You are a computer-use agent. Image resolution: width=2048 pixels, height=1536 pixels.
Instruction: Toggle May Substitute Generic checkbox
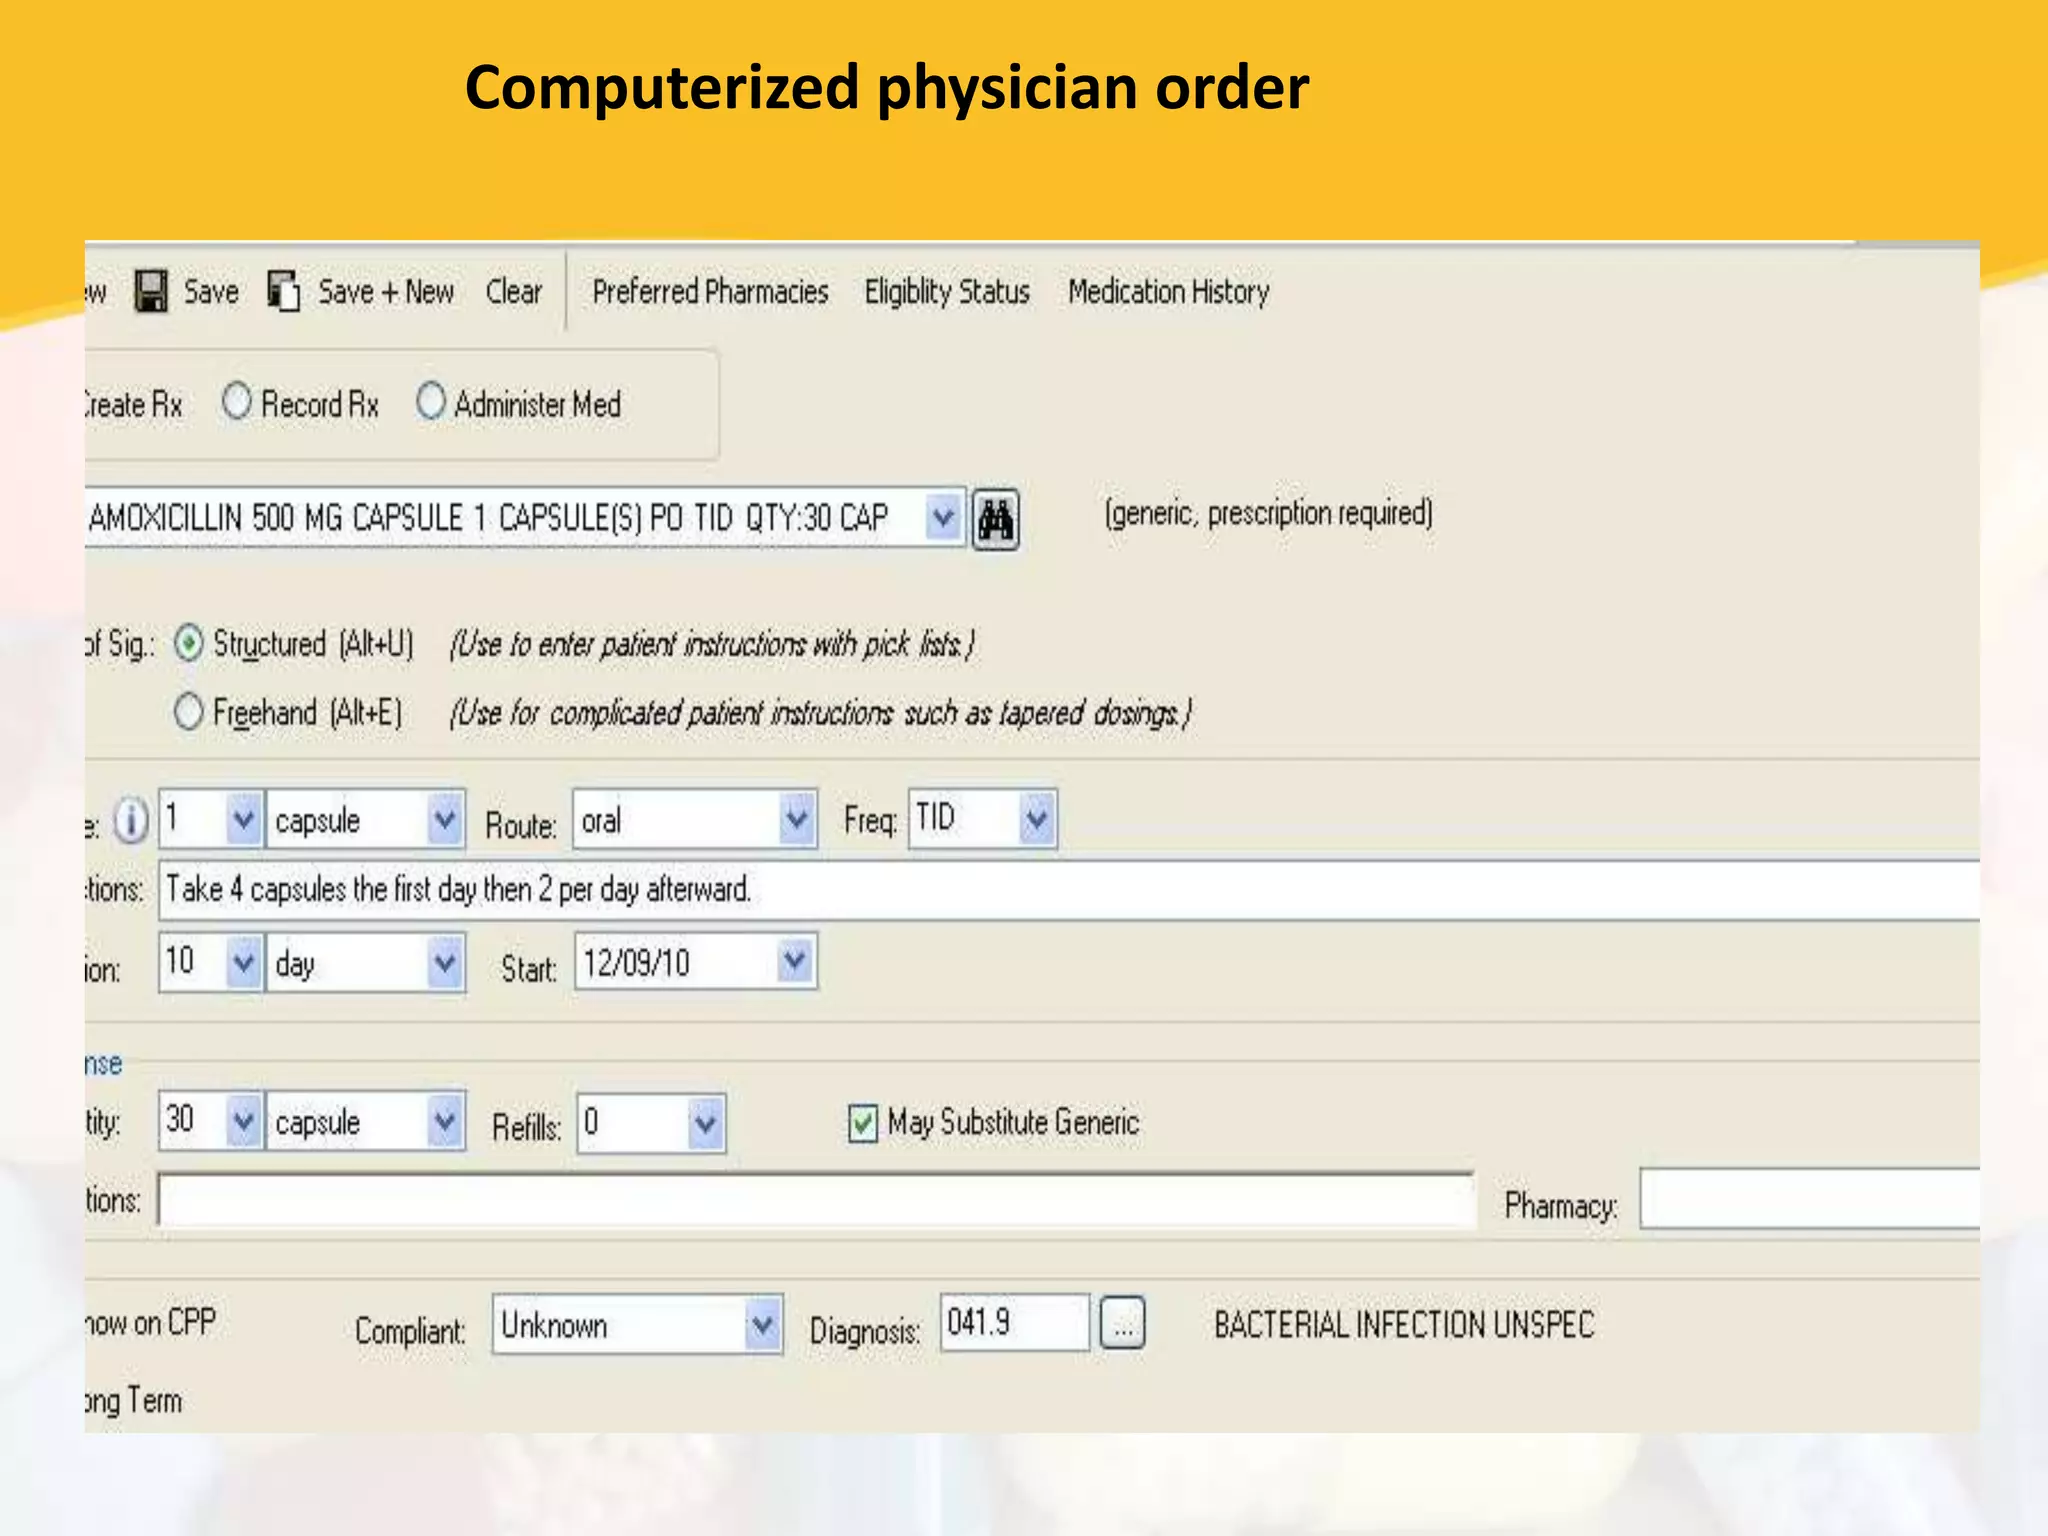click(x=863, y=1123)
